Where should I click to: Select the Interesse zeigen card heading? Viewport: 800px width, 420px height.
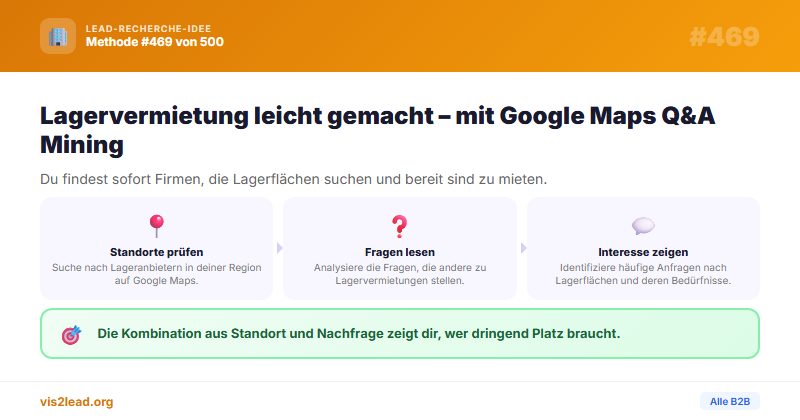tap(643, 252)
